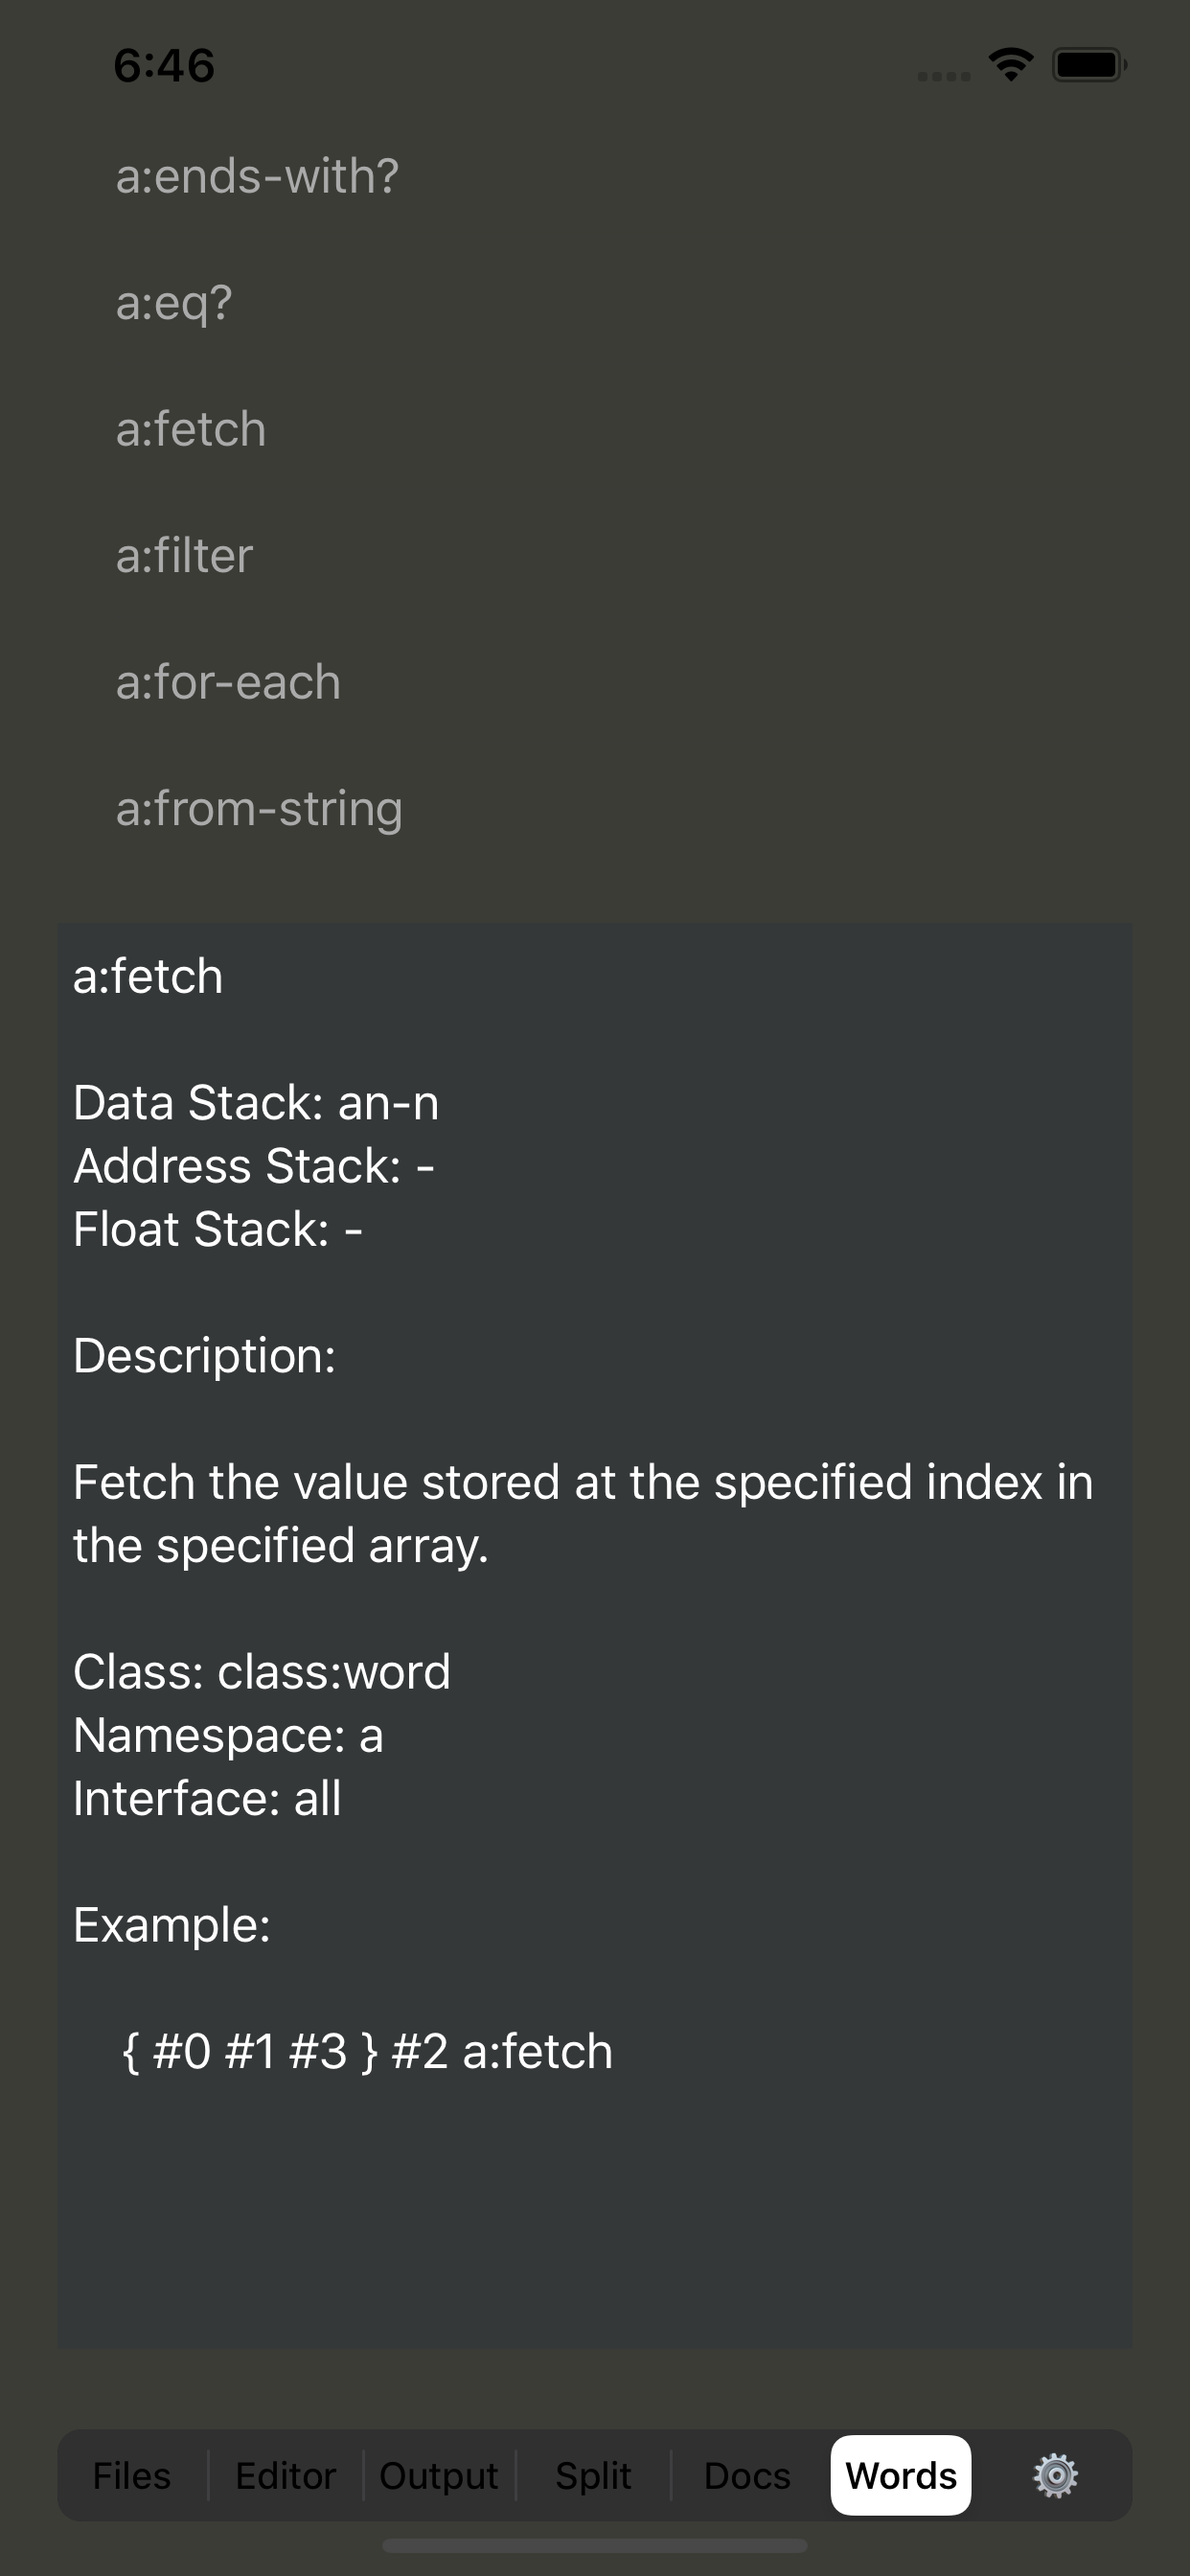Pick a:fetch from the word list
1190x2576 pixels.
coord(191,429)
